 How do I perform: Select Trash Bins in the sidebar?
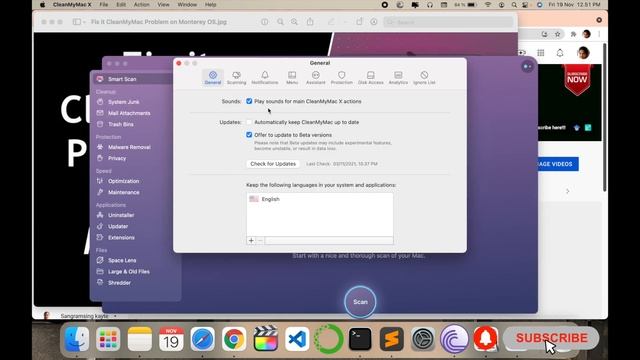coord(120,124)
